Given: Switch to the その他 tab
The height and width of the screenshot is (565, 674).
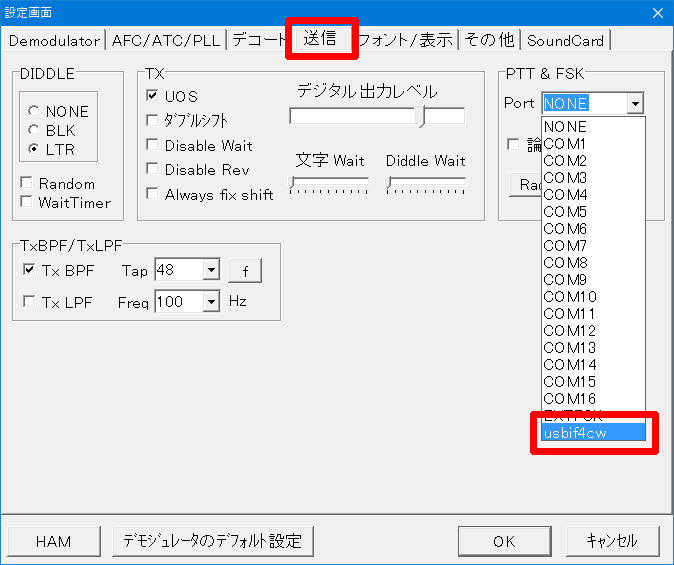Looking at the screenshot, I should pyautogui.click(x=489, y=40).
